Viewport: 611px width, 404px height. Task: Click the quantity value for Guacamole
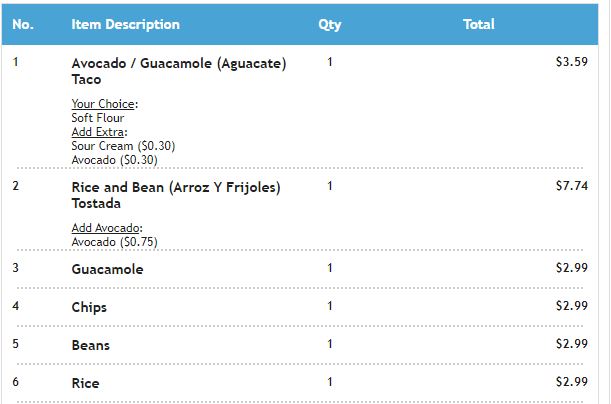[330, 268]
